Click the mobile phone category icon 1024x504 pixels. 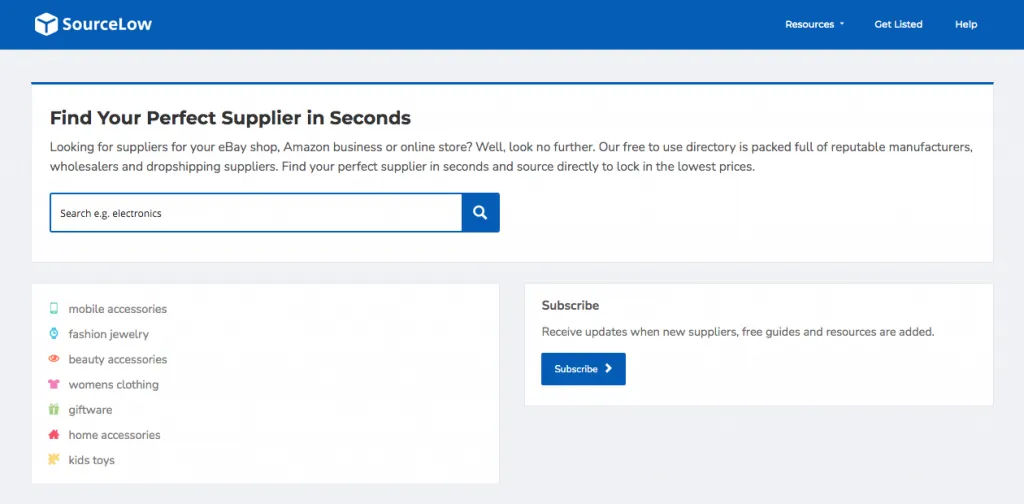point(54,309)
